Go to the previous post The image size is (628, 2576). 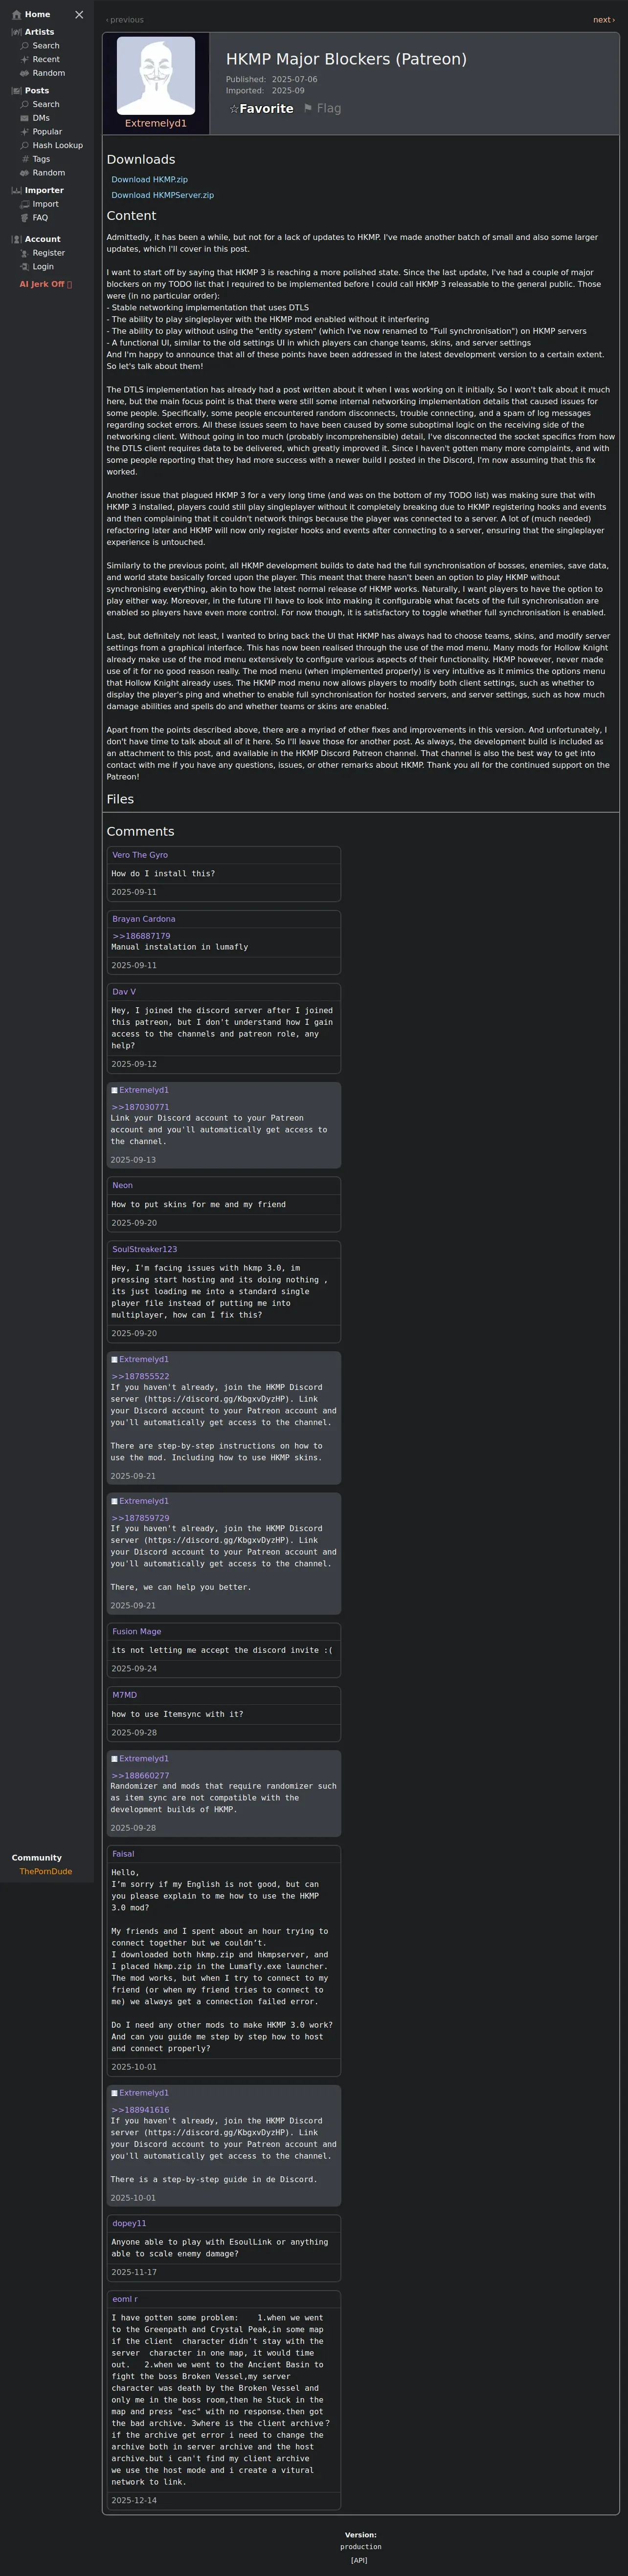click(125, 20)
